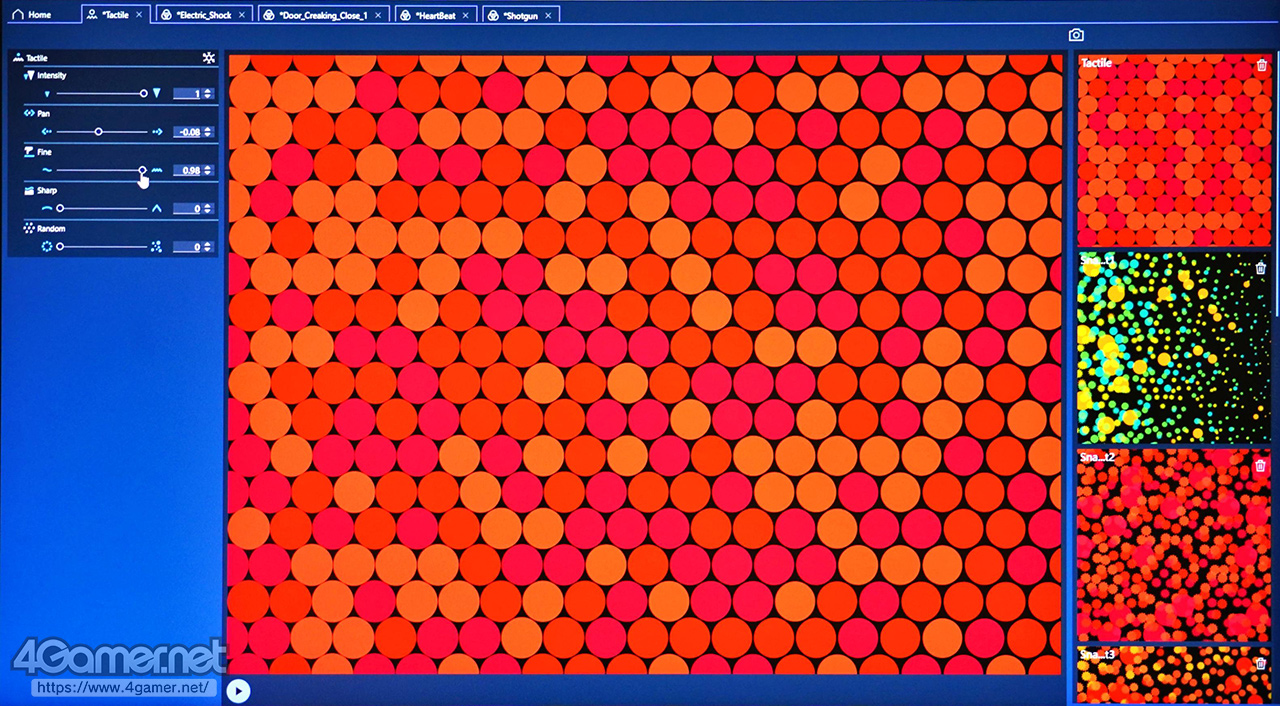The image size is (1280, 706).
Task: Click the Intensity value stepper arrows
Action: click(207, 94)
